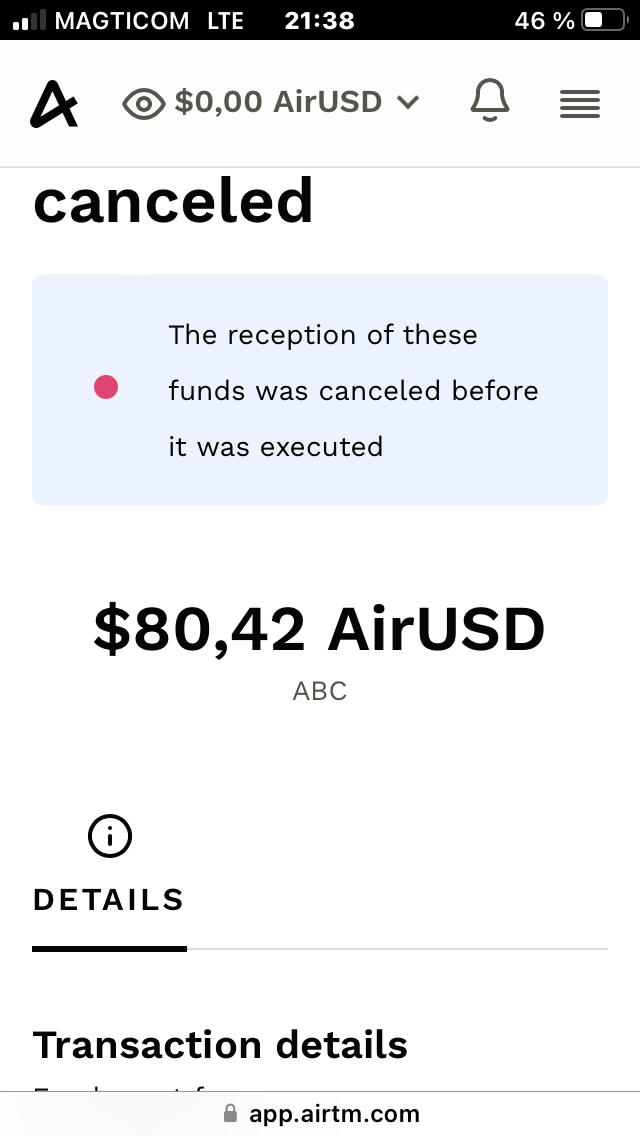Select the app.airtm.com address text
The image size is (640, 1136).
click(334, 1114)
